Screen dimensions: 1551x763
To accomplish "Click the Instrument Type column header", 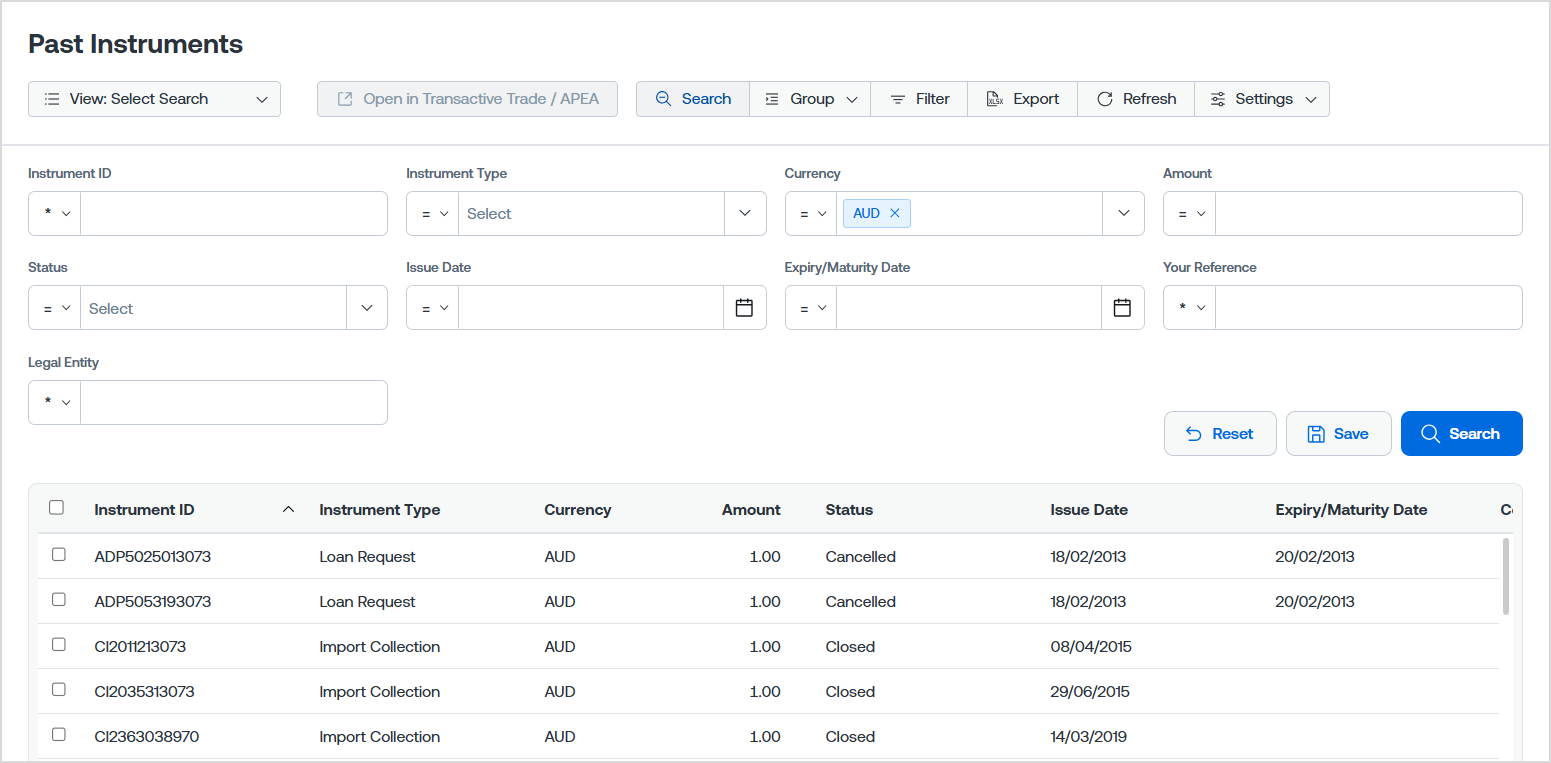I will coord(379,509).
